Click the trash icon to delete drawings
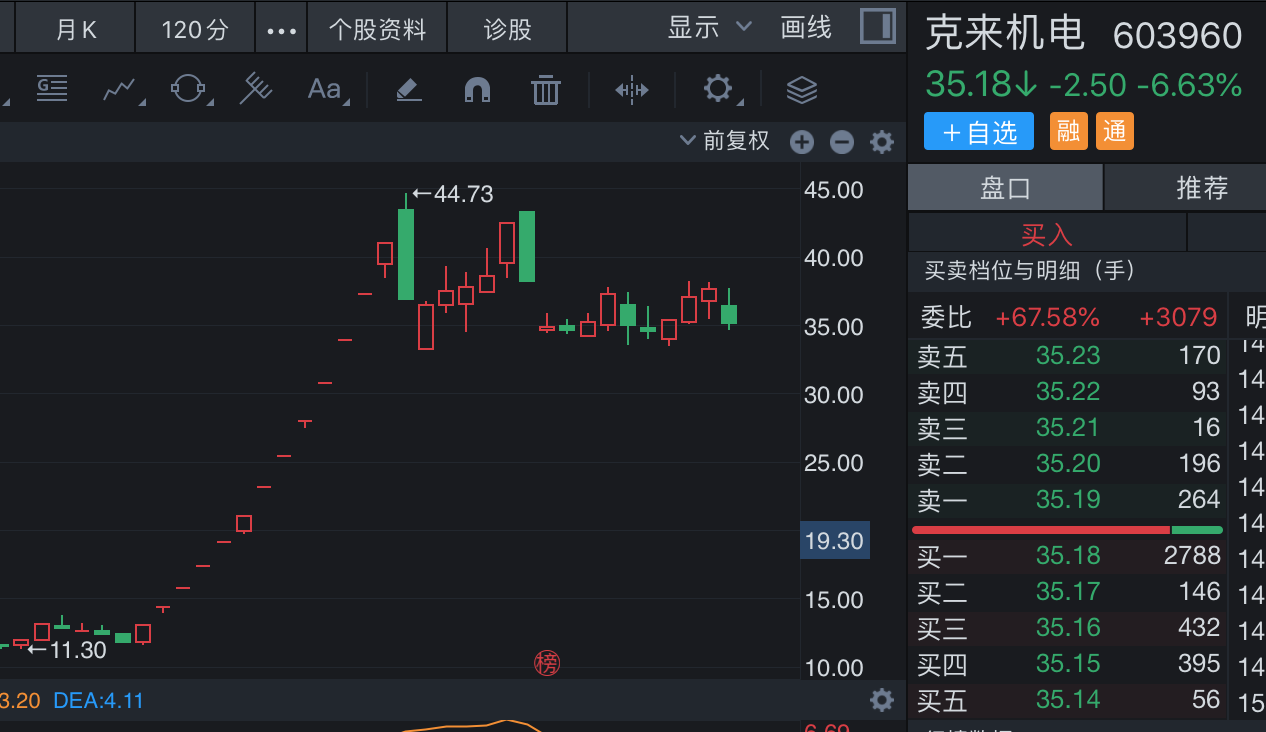The height and width of the screenshot is (732, 1266). point(545,90)
